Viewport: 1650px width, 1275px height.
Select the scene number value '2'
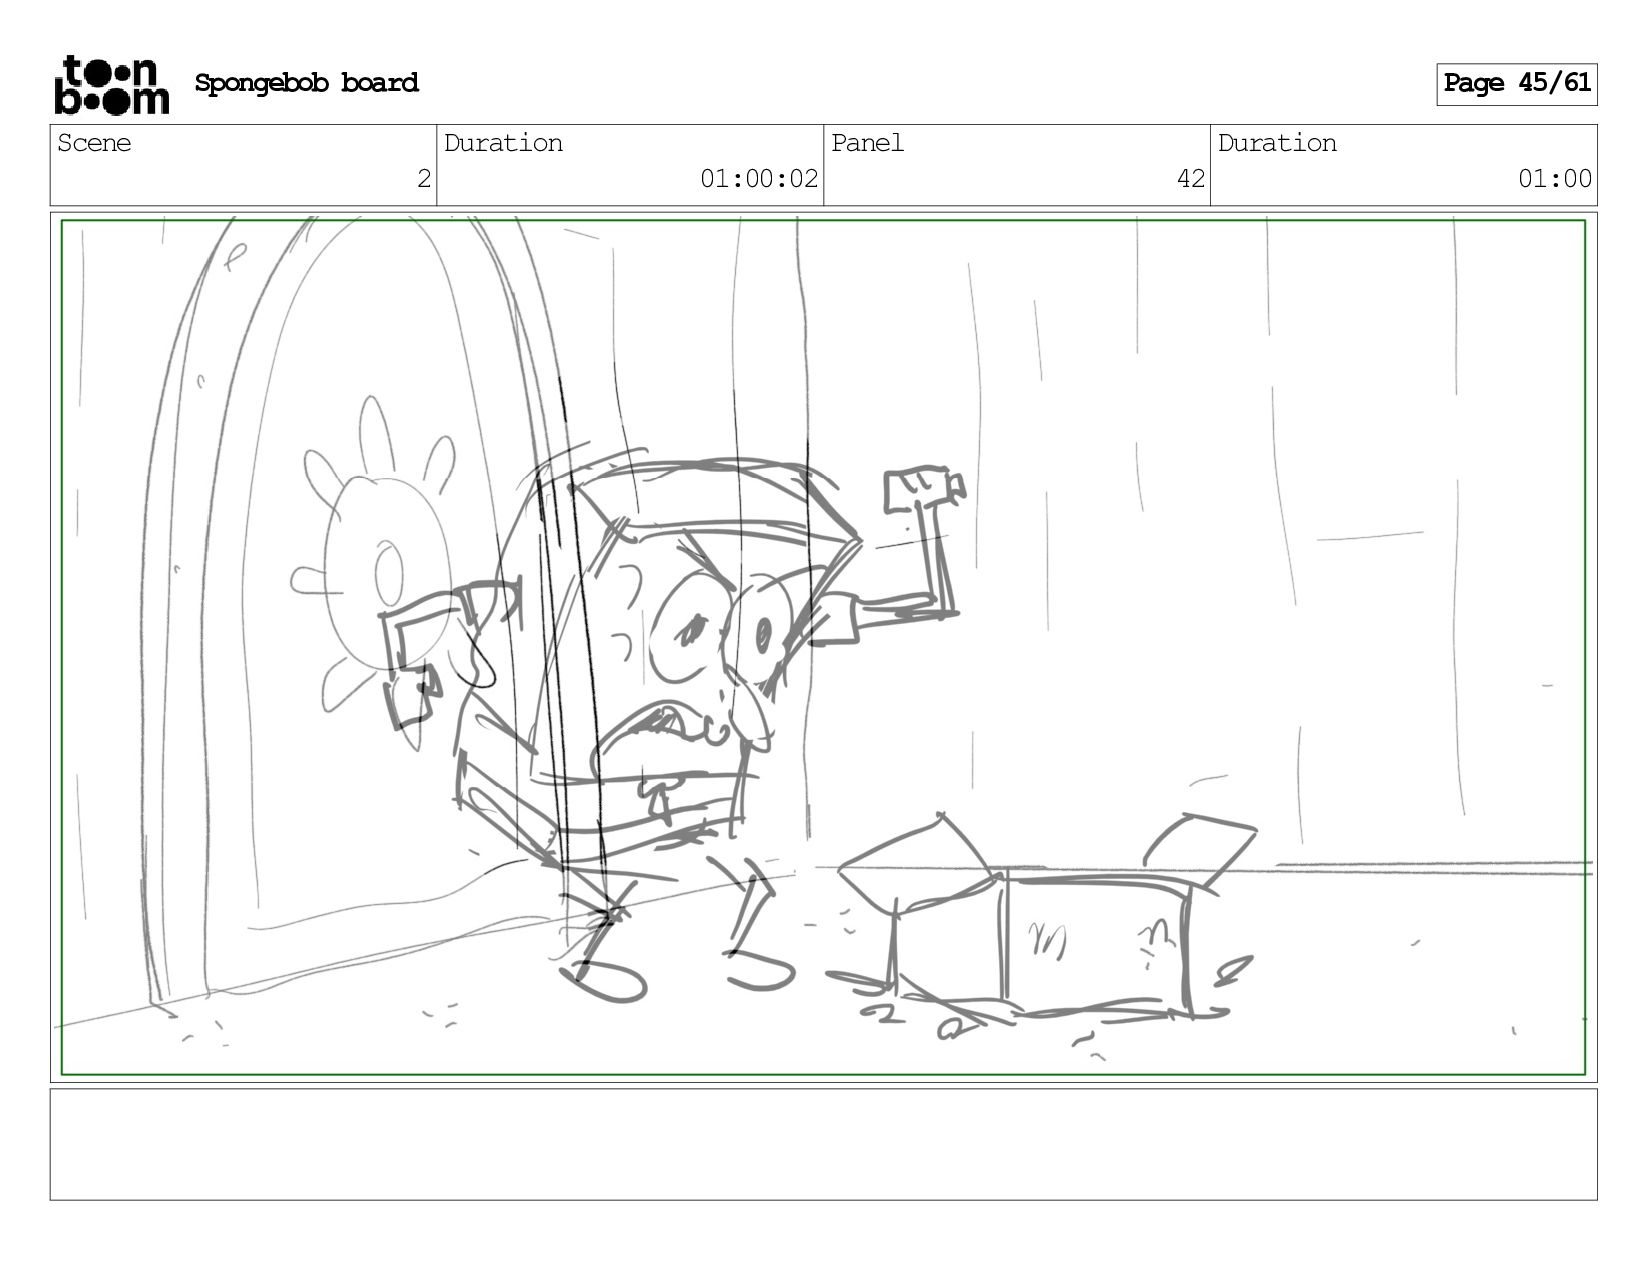[424, 179]
